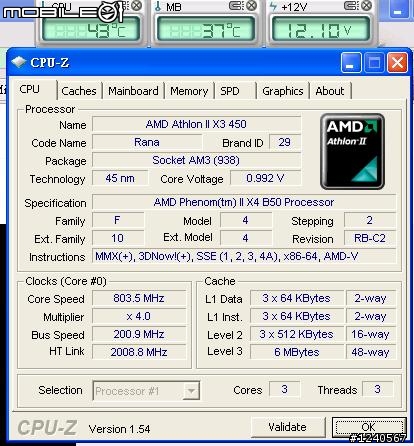The width and height of the screenshot is (414, 446).
Task: Click the lightning bolt icon on +12V widget
Action: (x=273, y=6)
